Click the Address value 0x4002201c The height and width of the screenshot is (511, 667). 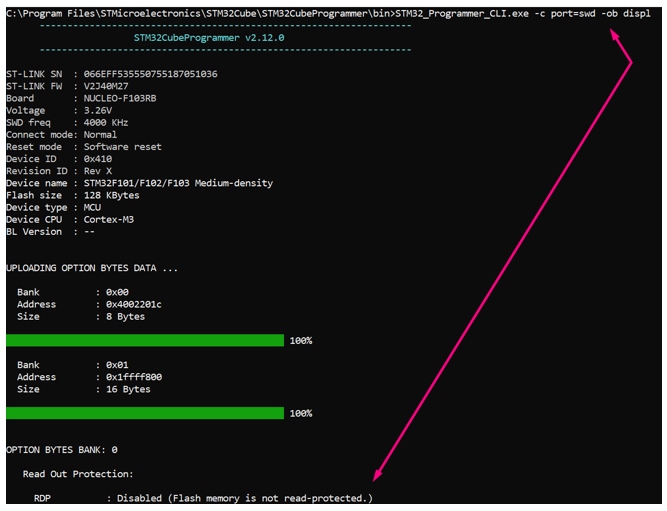[x=134, y=305]
